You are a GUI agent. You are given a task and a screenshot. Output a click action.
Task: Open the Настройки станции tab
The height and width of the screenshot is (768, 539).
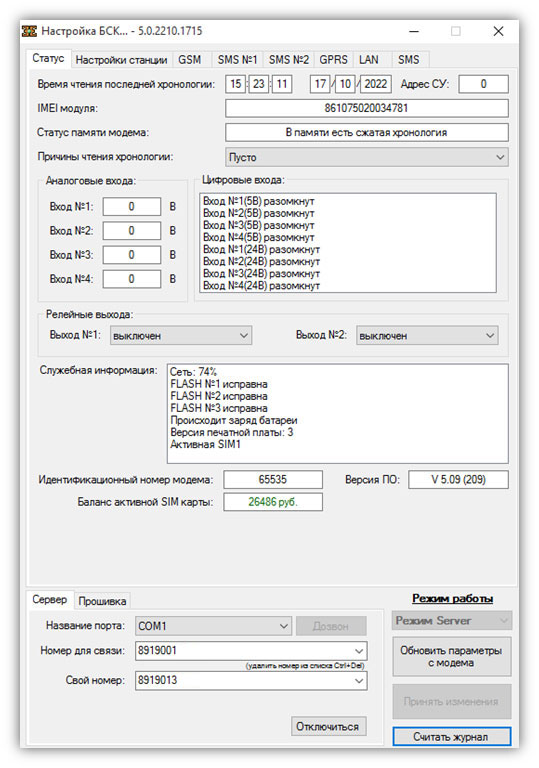tap(121, 60)
